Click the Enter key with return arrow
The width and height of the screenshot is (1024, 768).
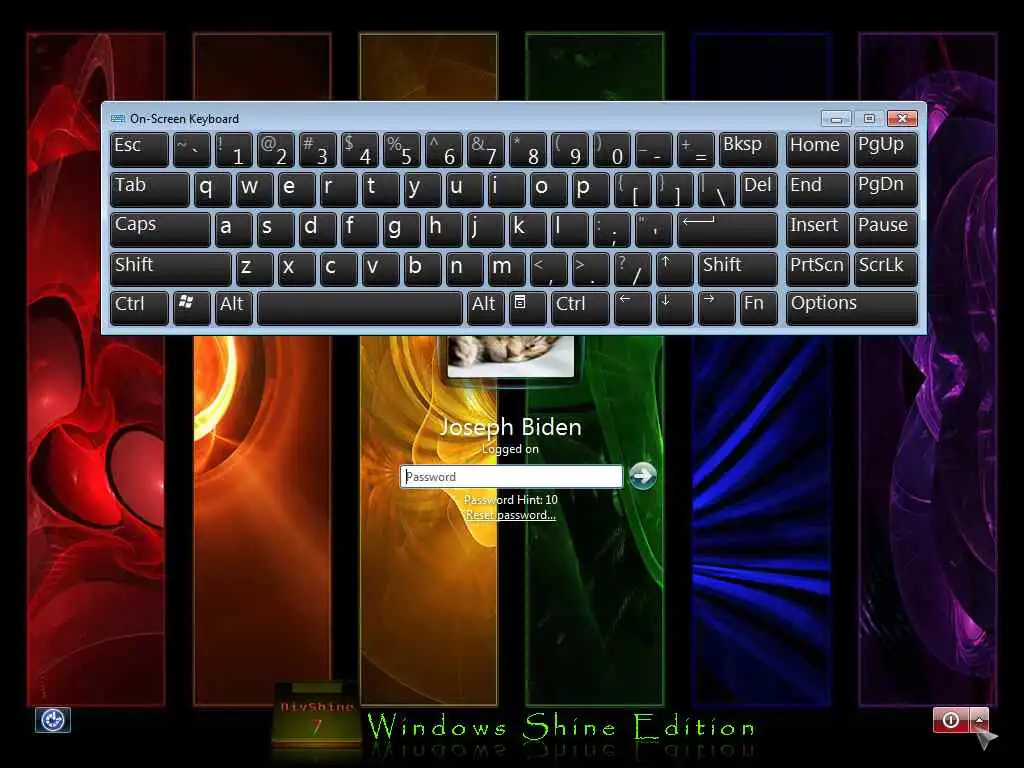click(x=727, y=229)
